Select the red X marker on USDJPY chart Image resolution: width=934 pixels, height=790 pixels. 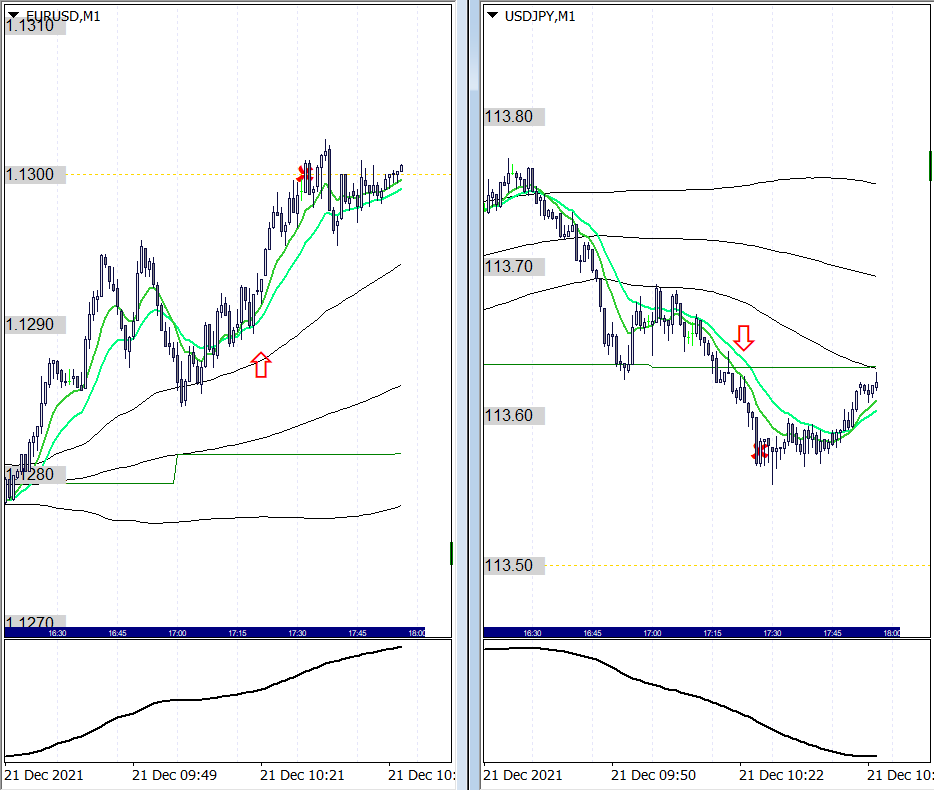point(758,453)
